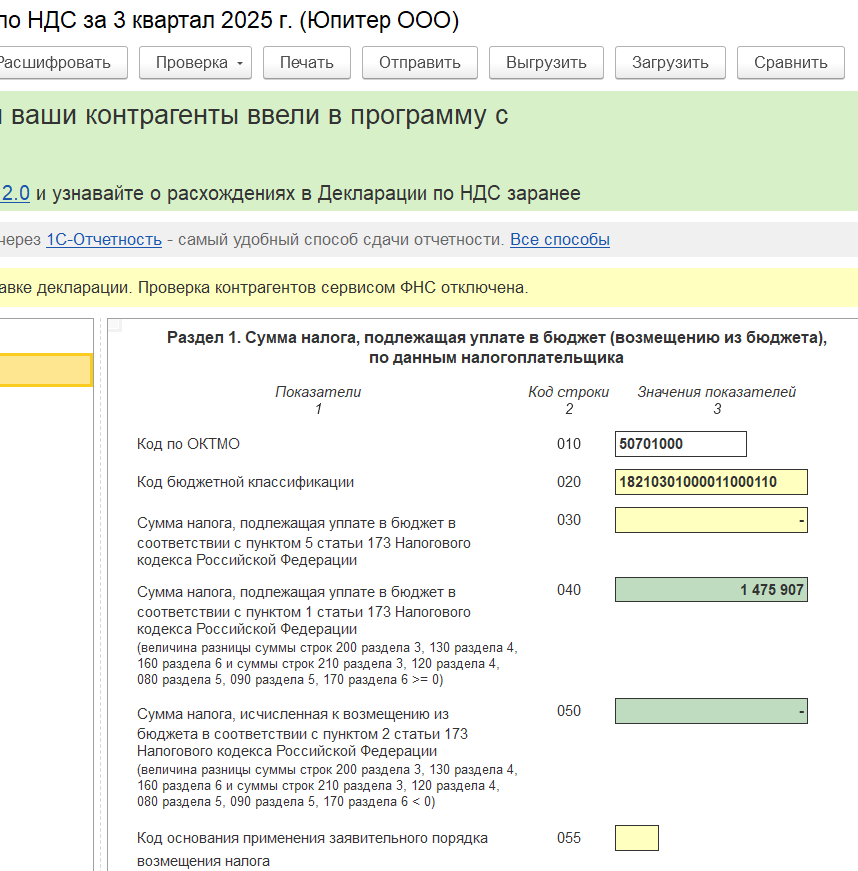Follow the 2.0 link in green banner
858x871 pixels.
pyautogui.click(x=15, y=193)
